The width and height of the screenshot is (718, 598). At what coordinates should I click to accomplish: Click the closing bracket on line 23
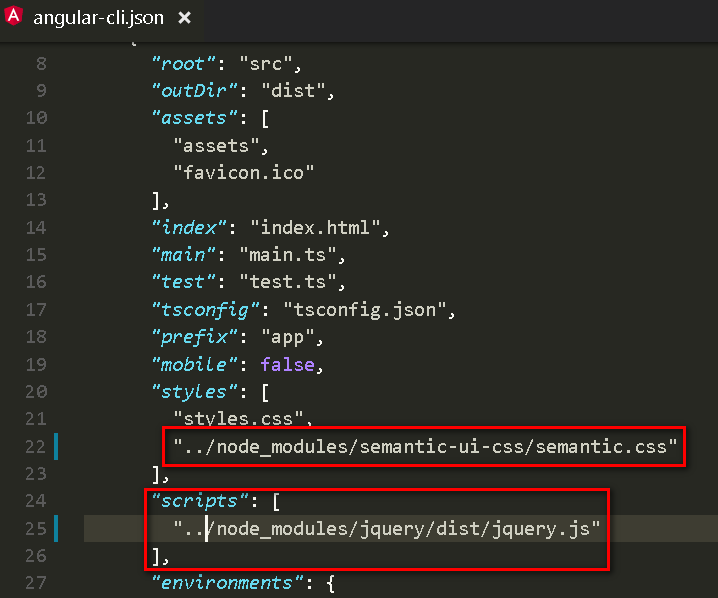click(x=157, y=474)
